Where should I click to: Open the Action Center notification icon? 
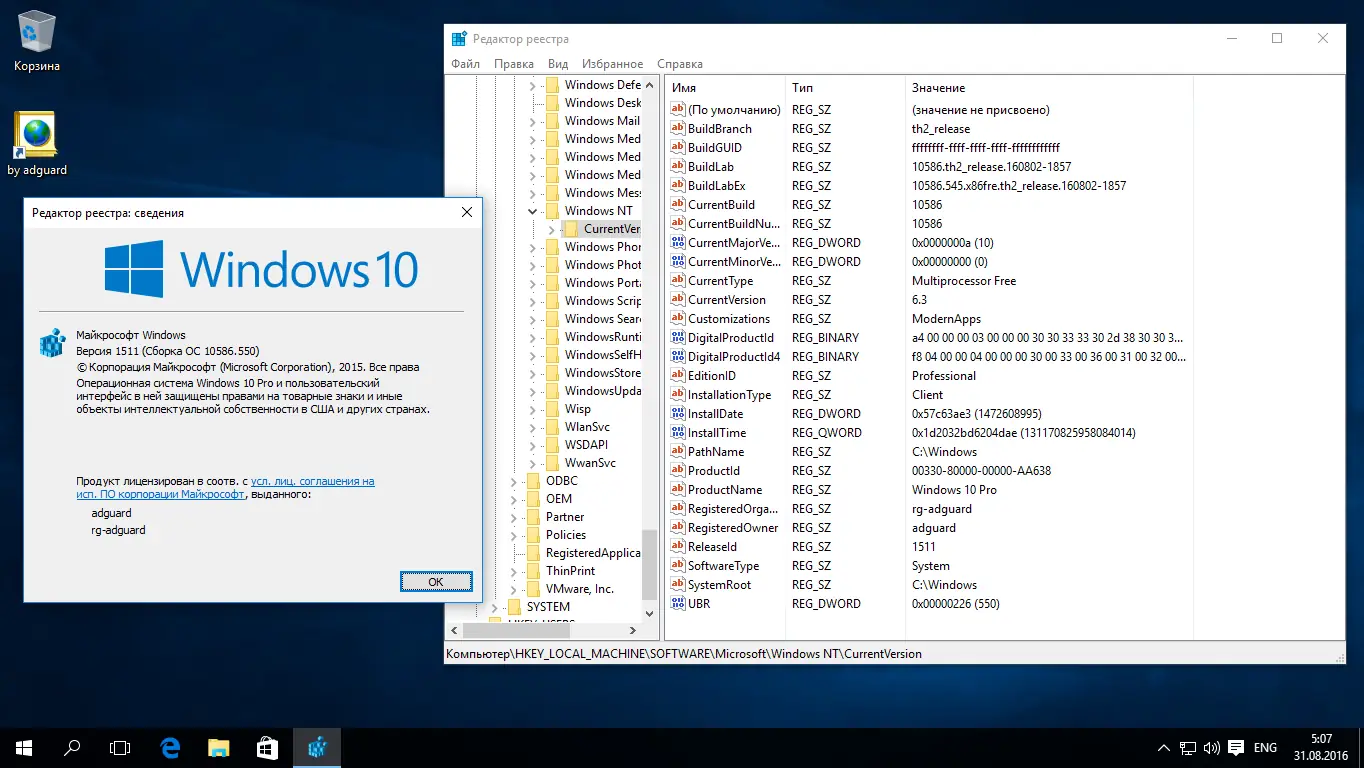(1236, 747)
